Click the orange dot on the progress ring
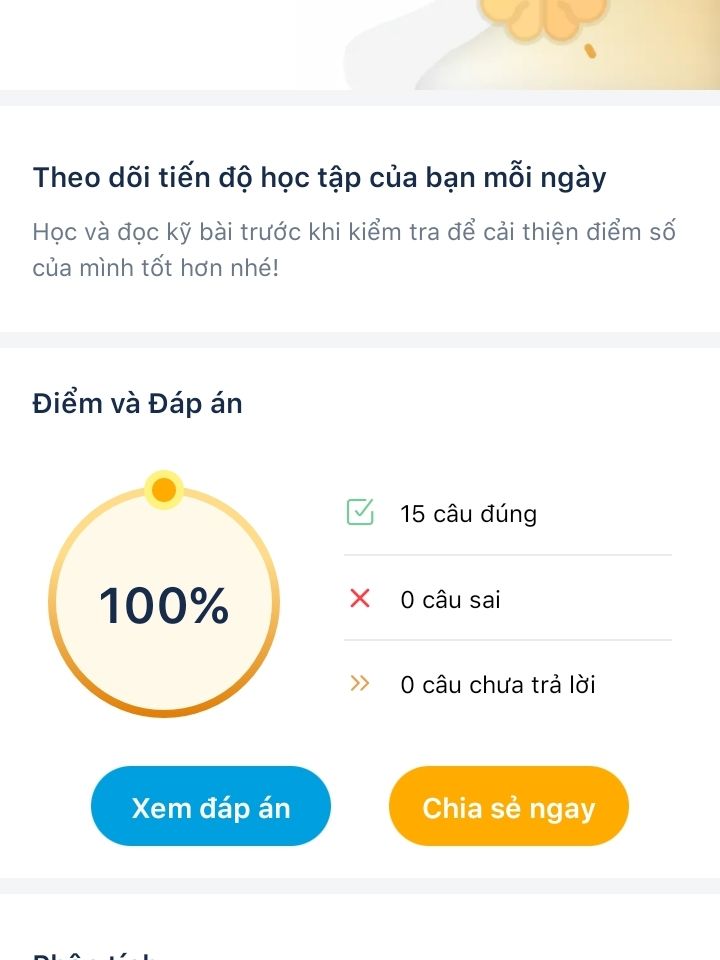The height and width of the screenshot is (960, 720). [x=163, y=490]
